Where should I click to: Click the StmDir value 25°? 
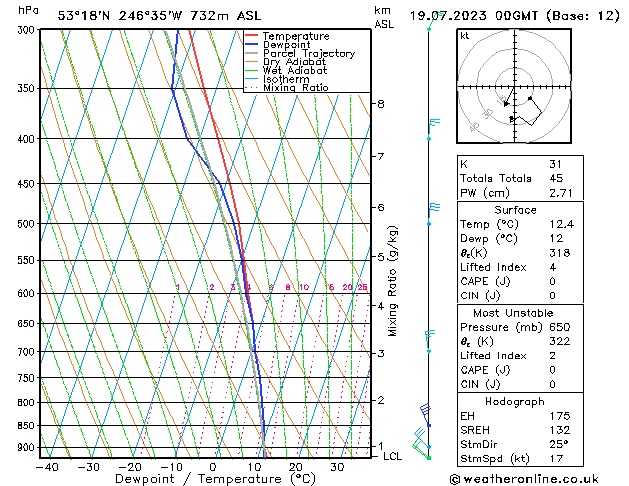(559, 444)
